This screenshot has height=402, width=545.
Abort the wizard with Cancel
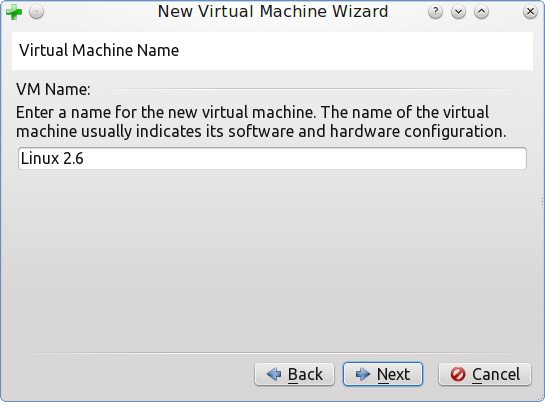485,374
